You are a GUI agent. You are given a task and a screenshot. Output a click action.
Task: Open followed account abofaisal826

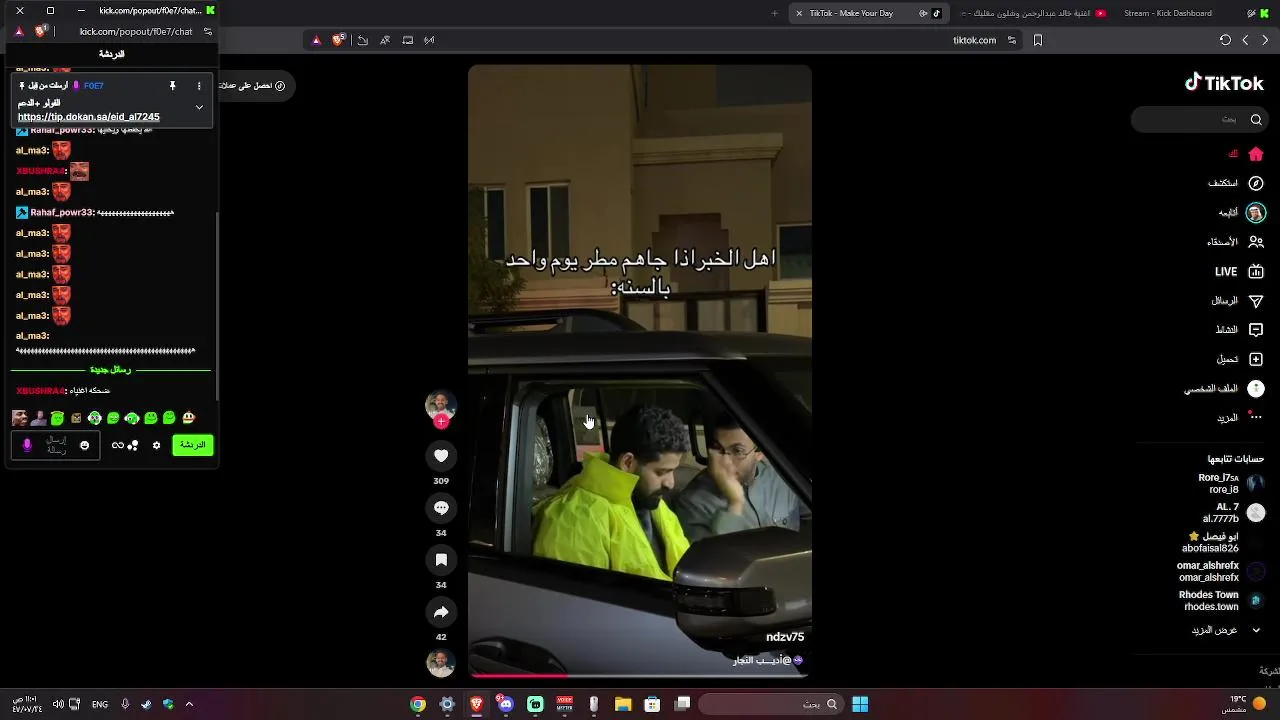click(x=1225, y=542)
